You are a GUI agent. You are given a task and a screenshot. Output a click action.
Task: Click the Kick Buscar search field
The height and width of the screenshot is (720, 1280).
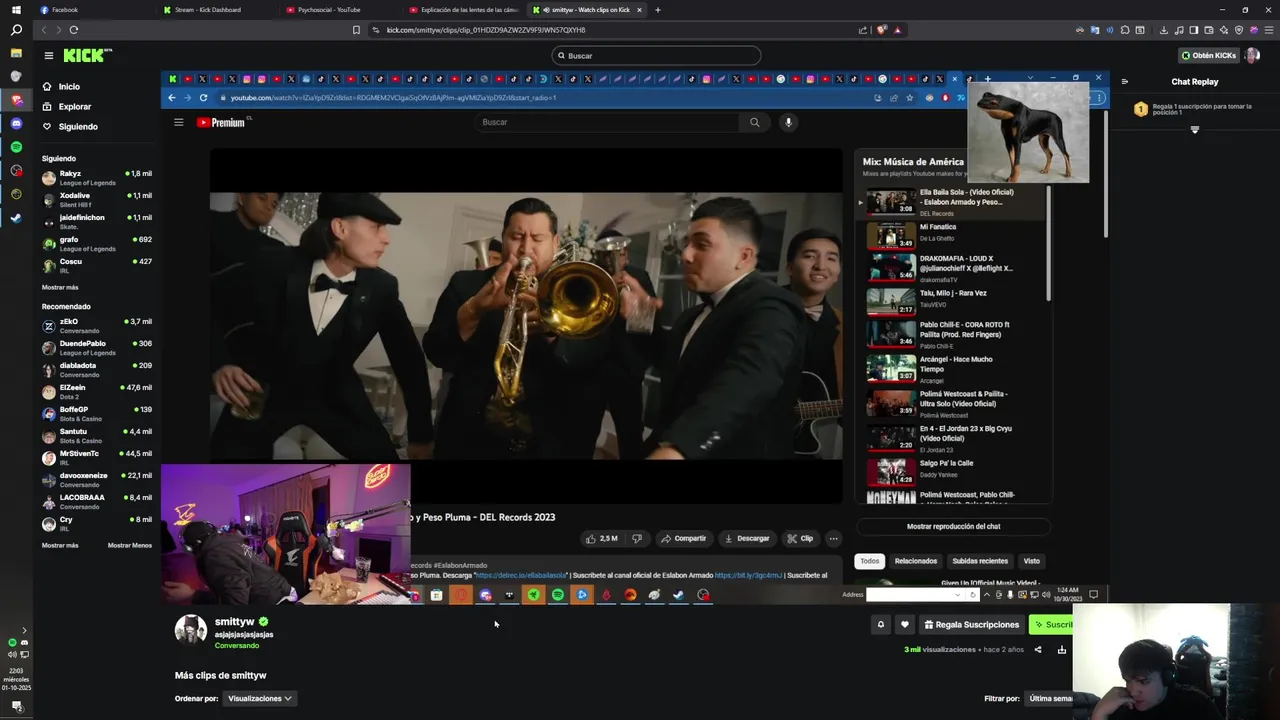(x=656, y=56)
